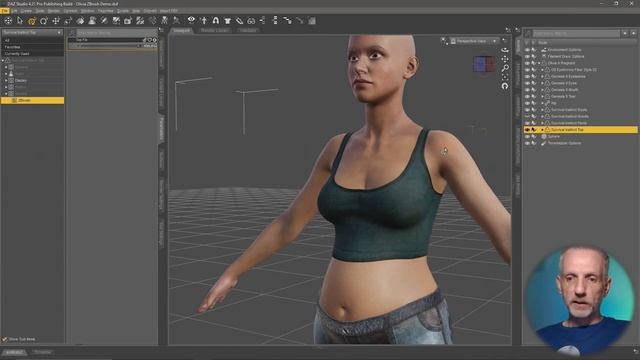Select the Rotate tool

point(44,20)
